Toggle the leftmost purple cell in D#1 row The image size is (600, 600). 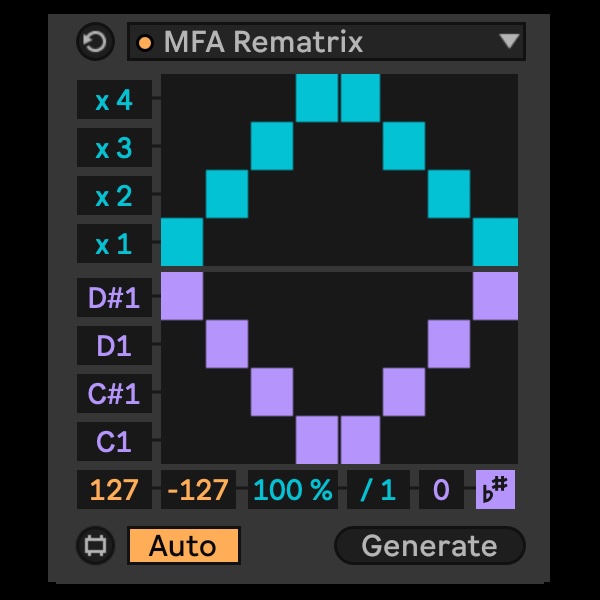click(x=182, y=296)
